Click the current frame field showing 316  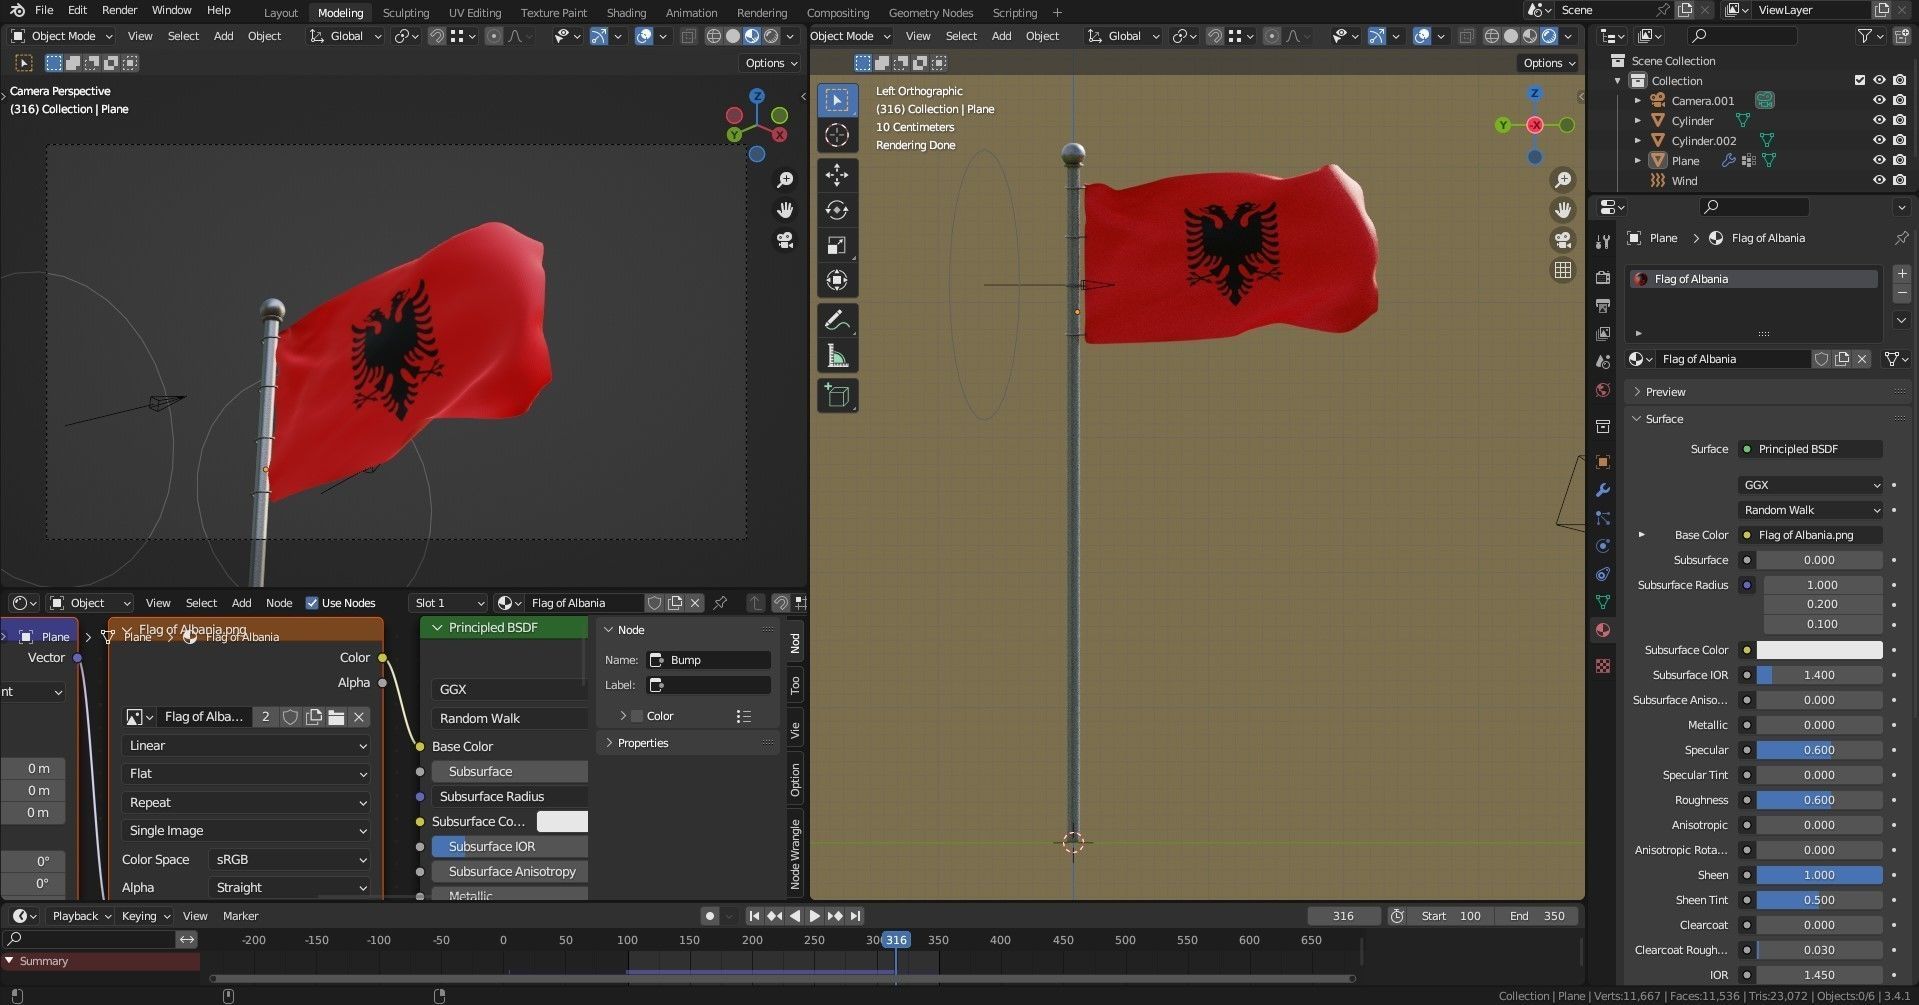click(x=1343, y=916)
